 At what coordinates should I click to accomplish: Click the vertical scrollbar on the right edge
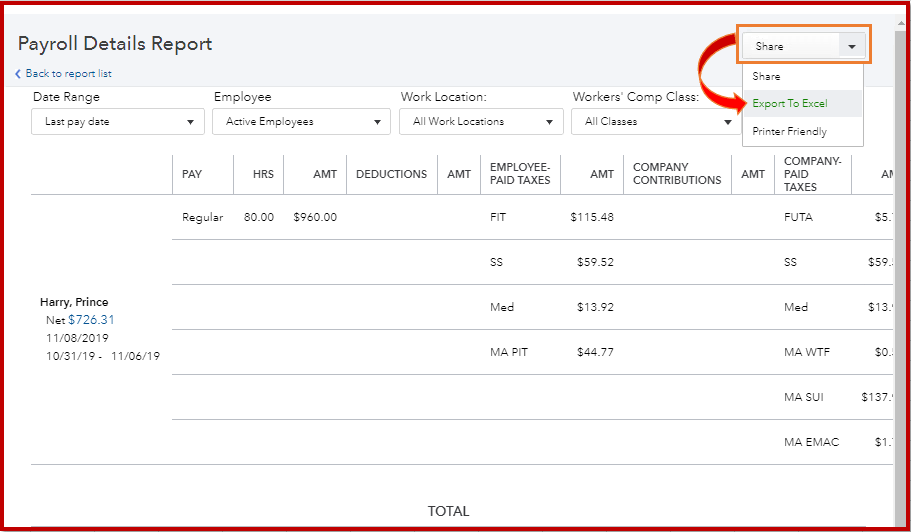click(899, 300)
